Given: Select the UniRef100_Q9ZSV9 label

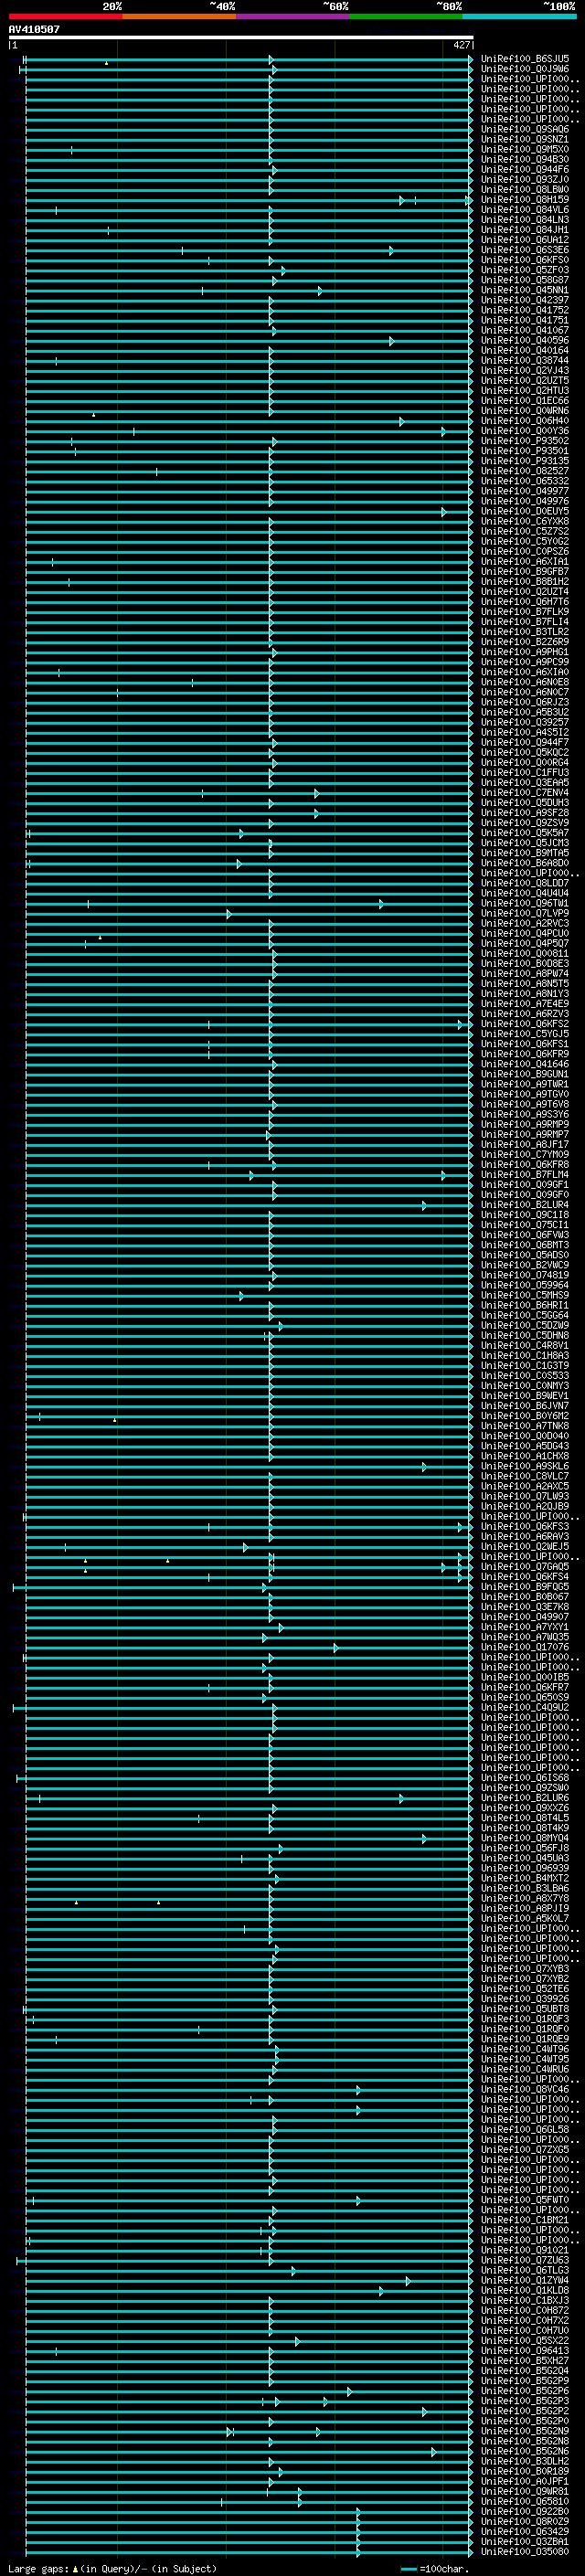Looking at the screenshot, I should click(525, 823).
